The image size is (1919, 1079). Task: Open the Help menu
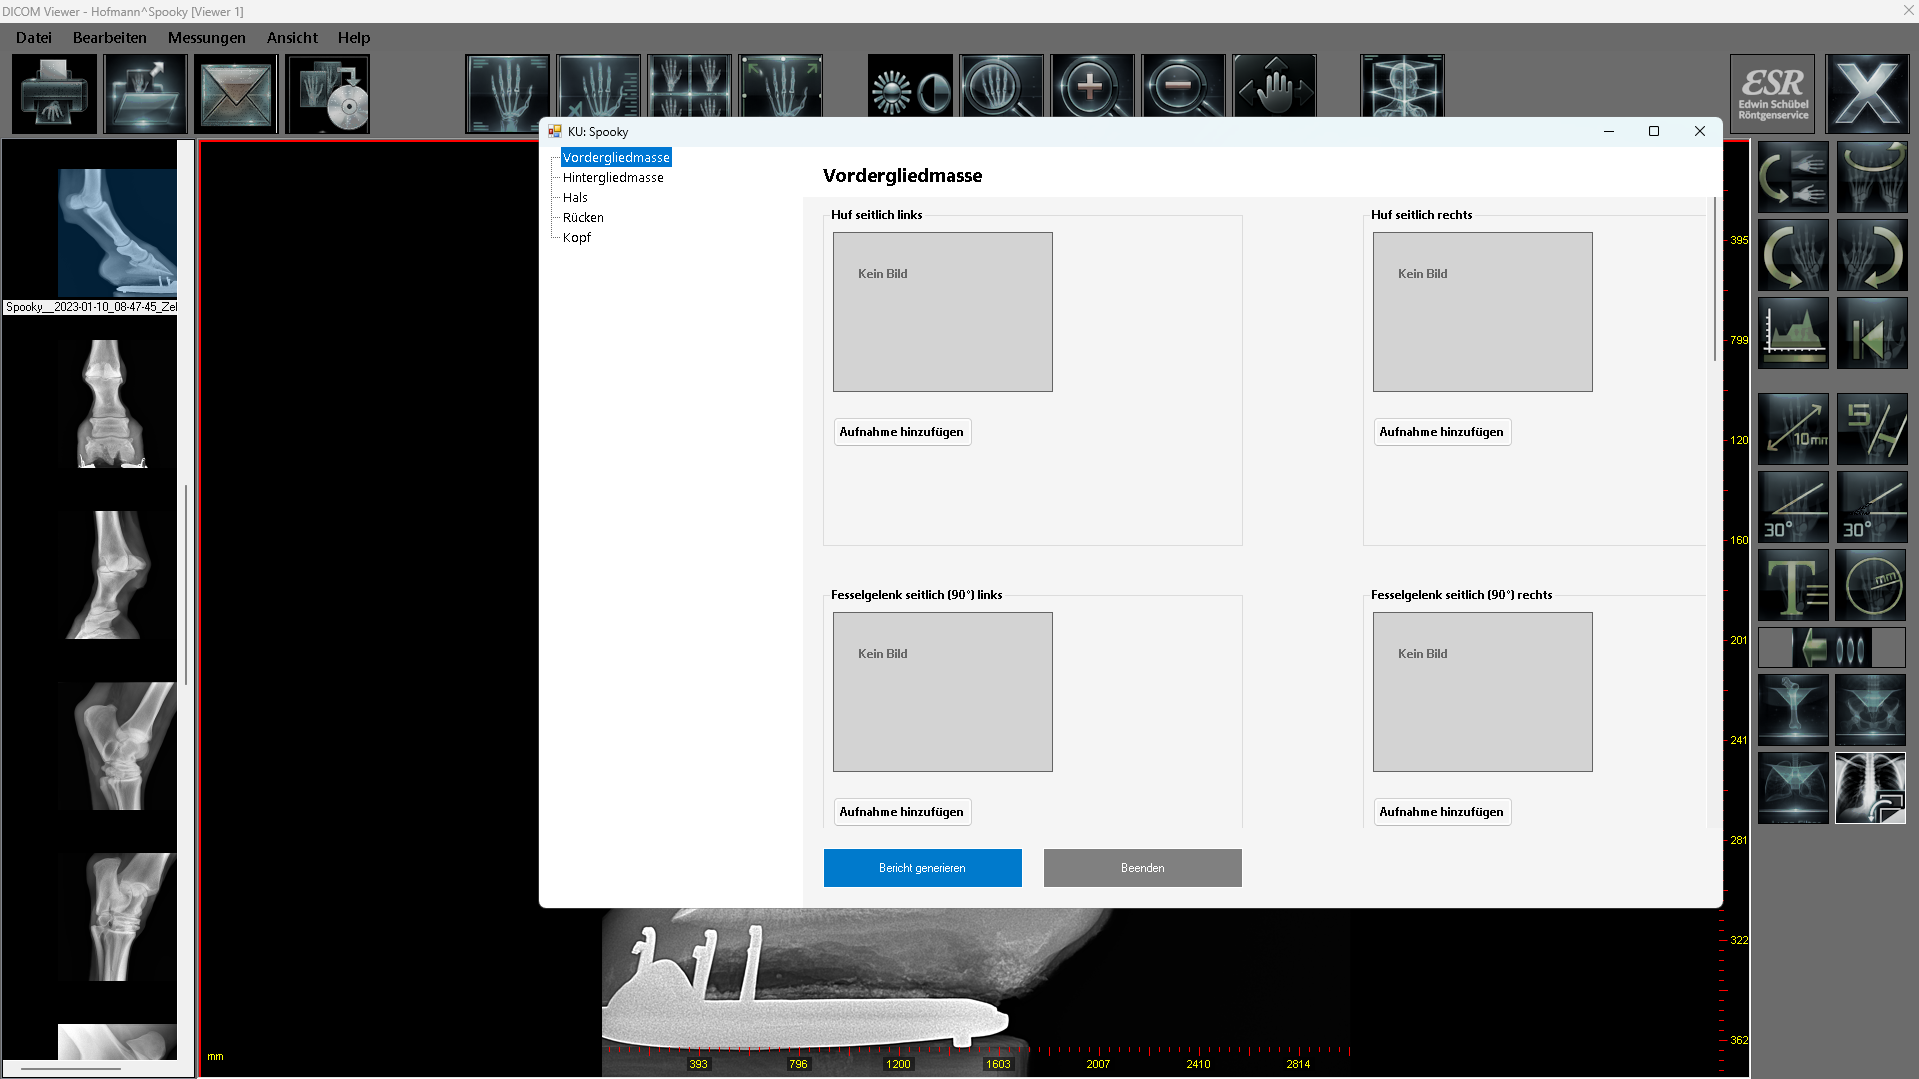[x=354, y=37]
